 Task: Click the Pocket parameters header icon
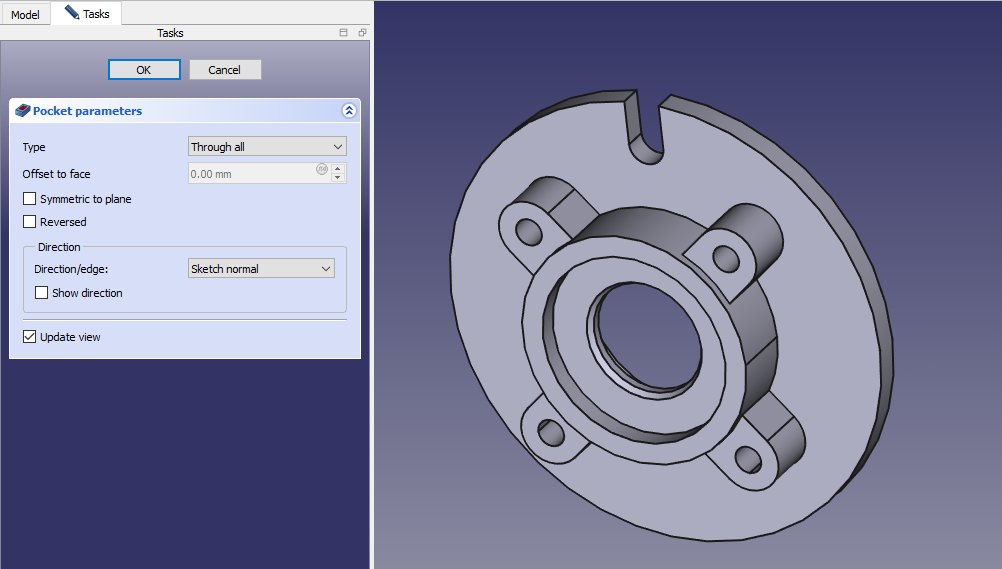(x=23, y=111)
